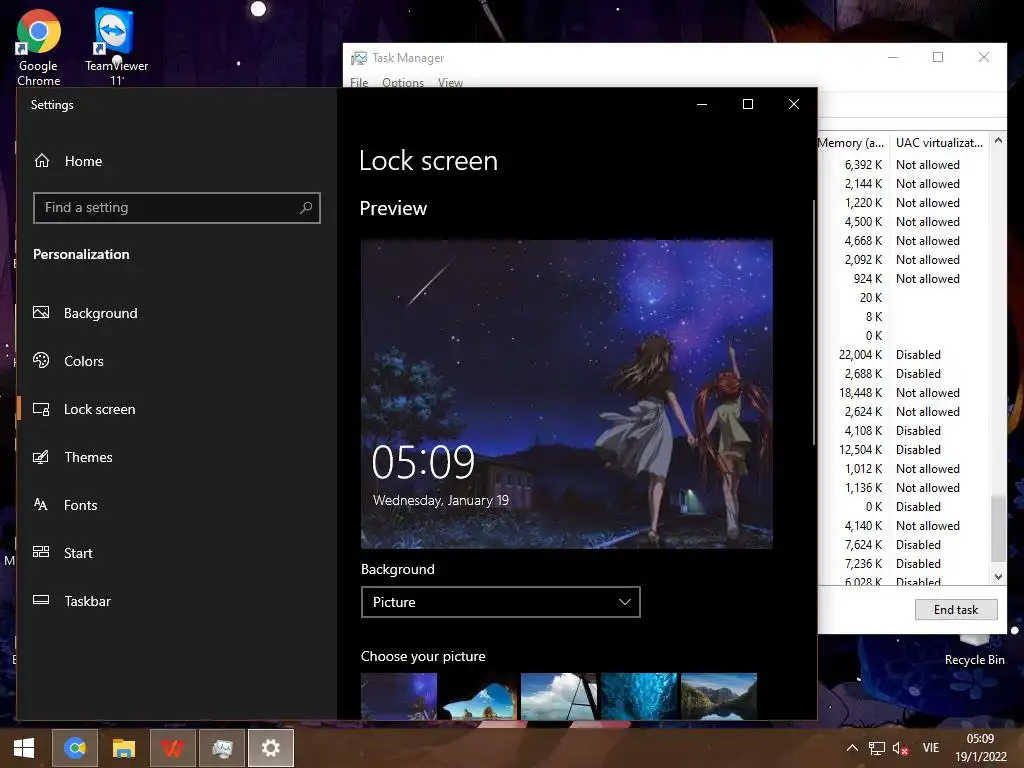Go to Background personalization page

click(101, 313)
